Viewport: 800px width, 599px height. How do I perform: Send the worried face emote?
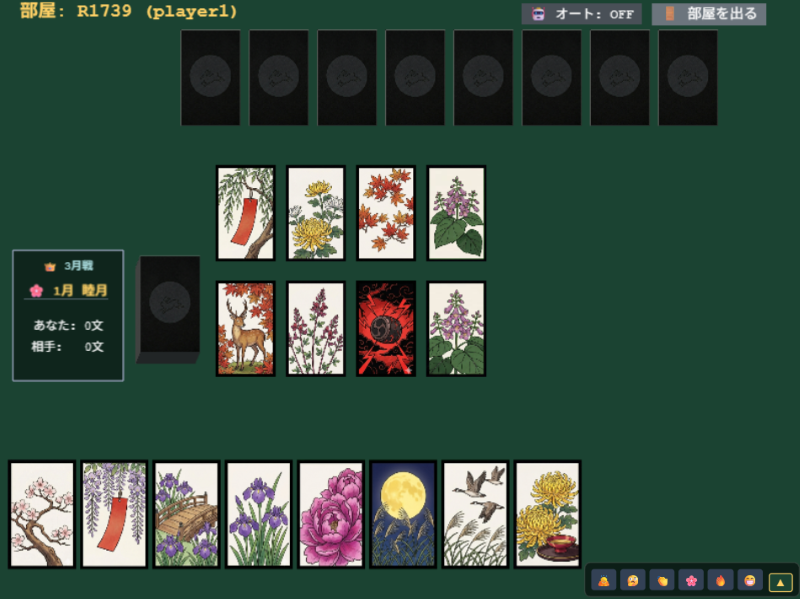click(633, 581)
